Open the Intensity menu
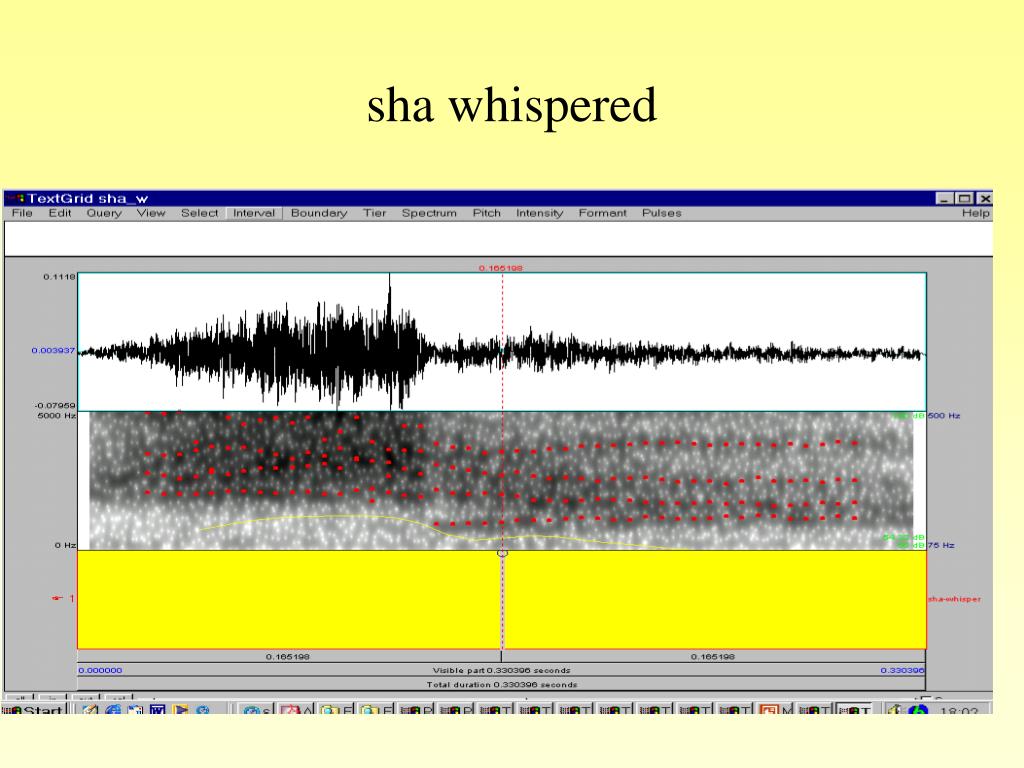The height and width of the screenshot is (768, 1024). click(539, 213)
